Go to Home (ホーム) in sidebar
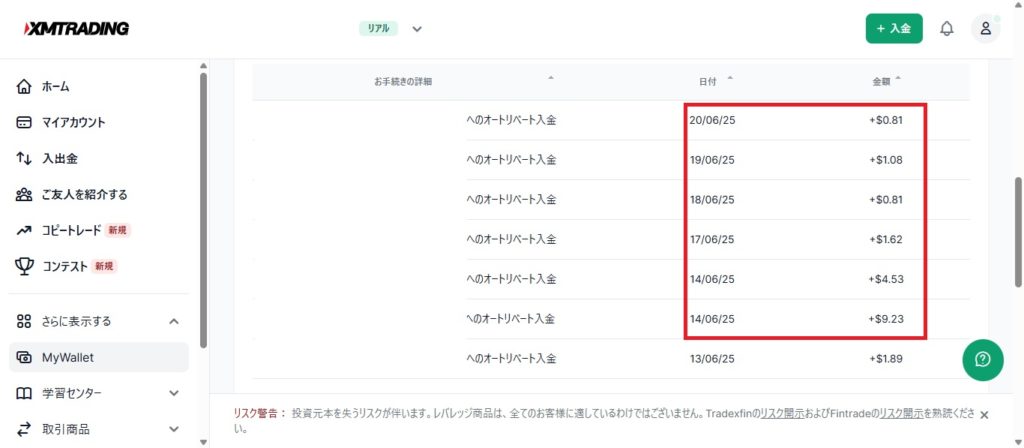The height and width of the screenshot is (448, 1024). (55, 87)
